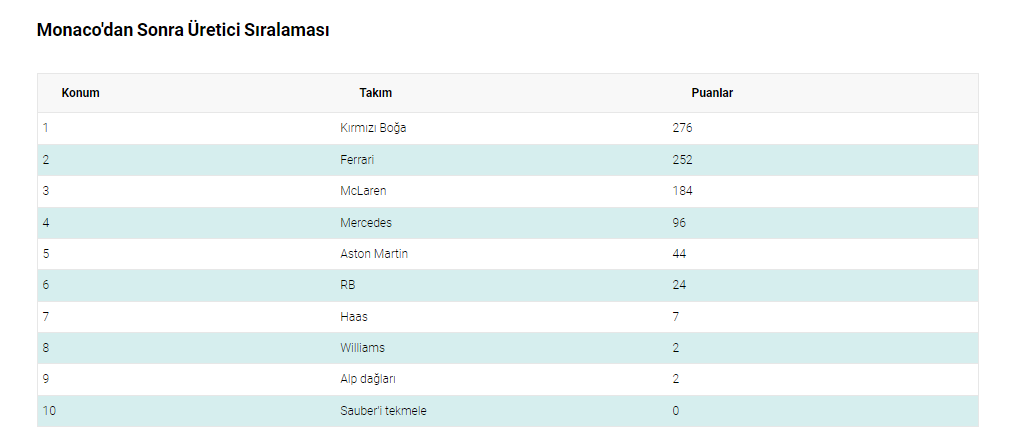Click the Takım column header
Viewport: 1009px width, 444px height.
pyautogui.click(x=375, y=93)
